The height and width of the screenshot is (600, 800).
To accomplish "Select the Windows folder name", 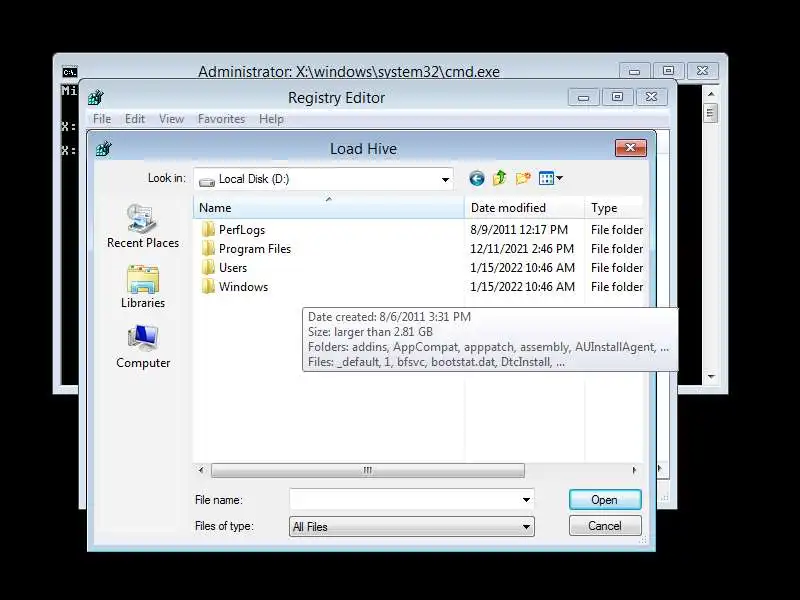I will point(243,286).
